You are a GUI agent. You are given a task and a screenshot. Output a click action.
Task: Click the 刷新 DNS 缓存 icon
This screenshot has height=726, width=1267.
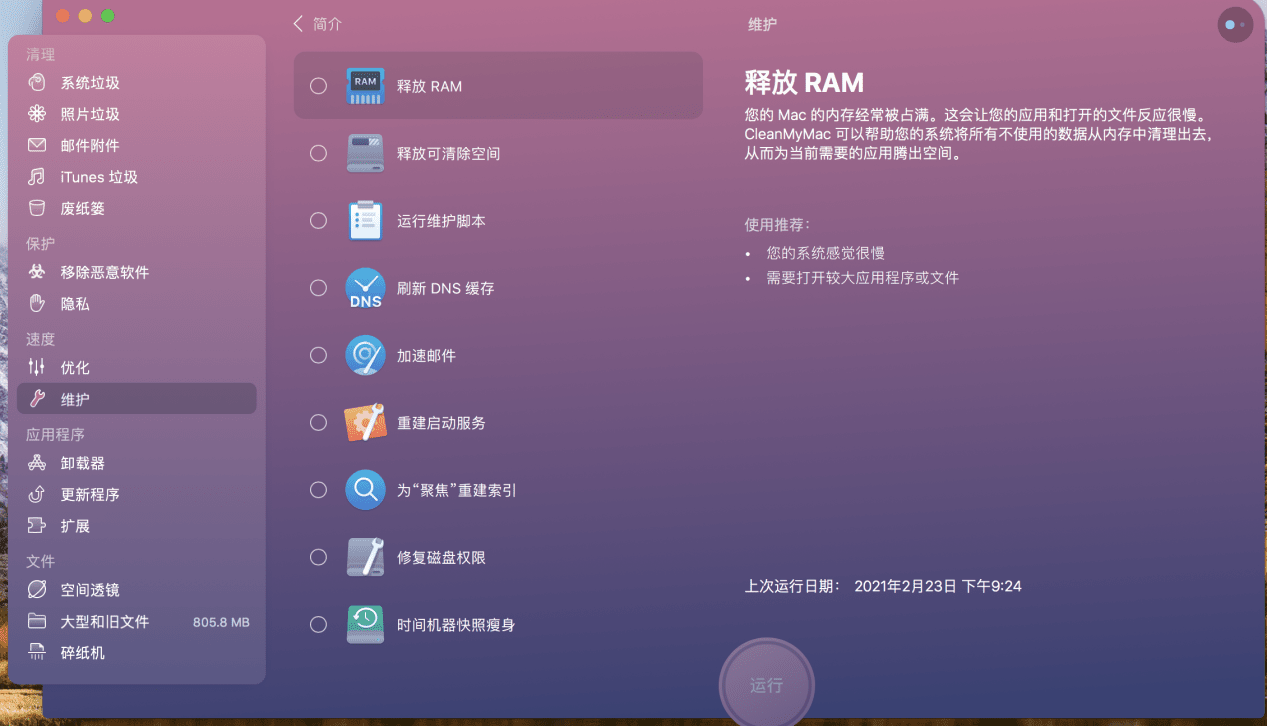[x=365, y=288]
